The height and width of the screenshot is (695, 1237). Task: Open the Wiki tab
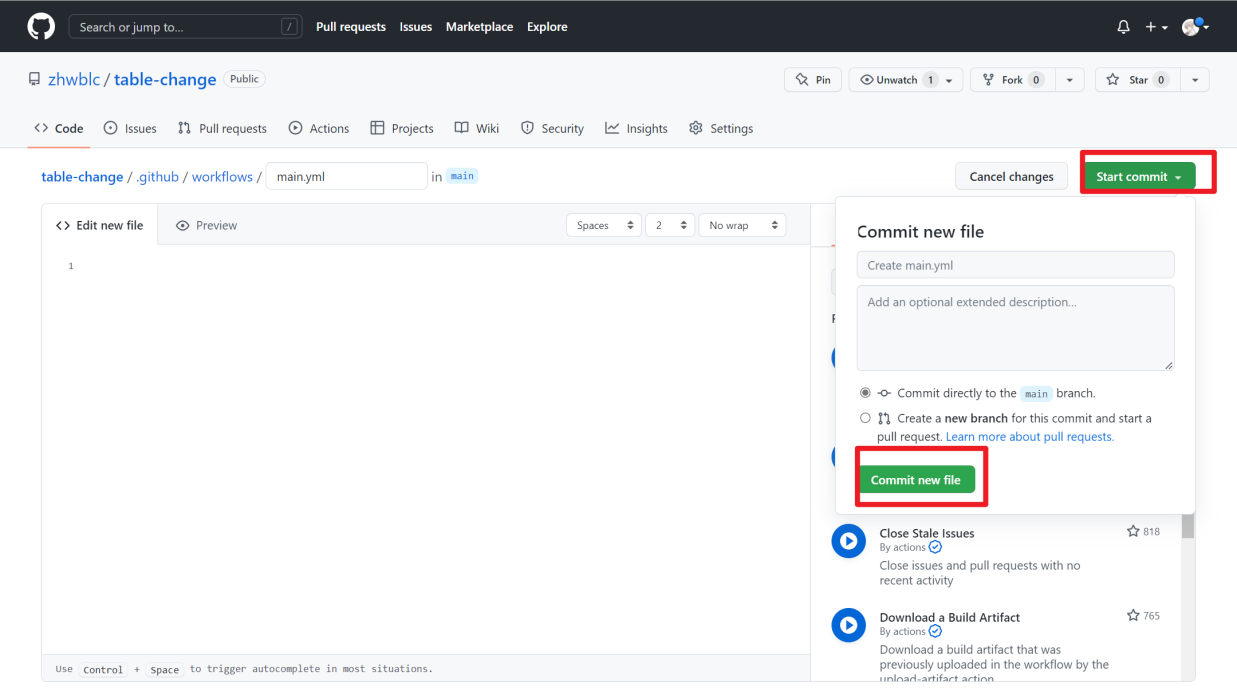[x=477, y=128]
